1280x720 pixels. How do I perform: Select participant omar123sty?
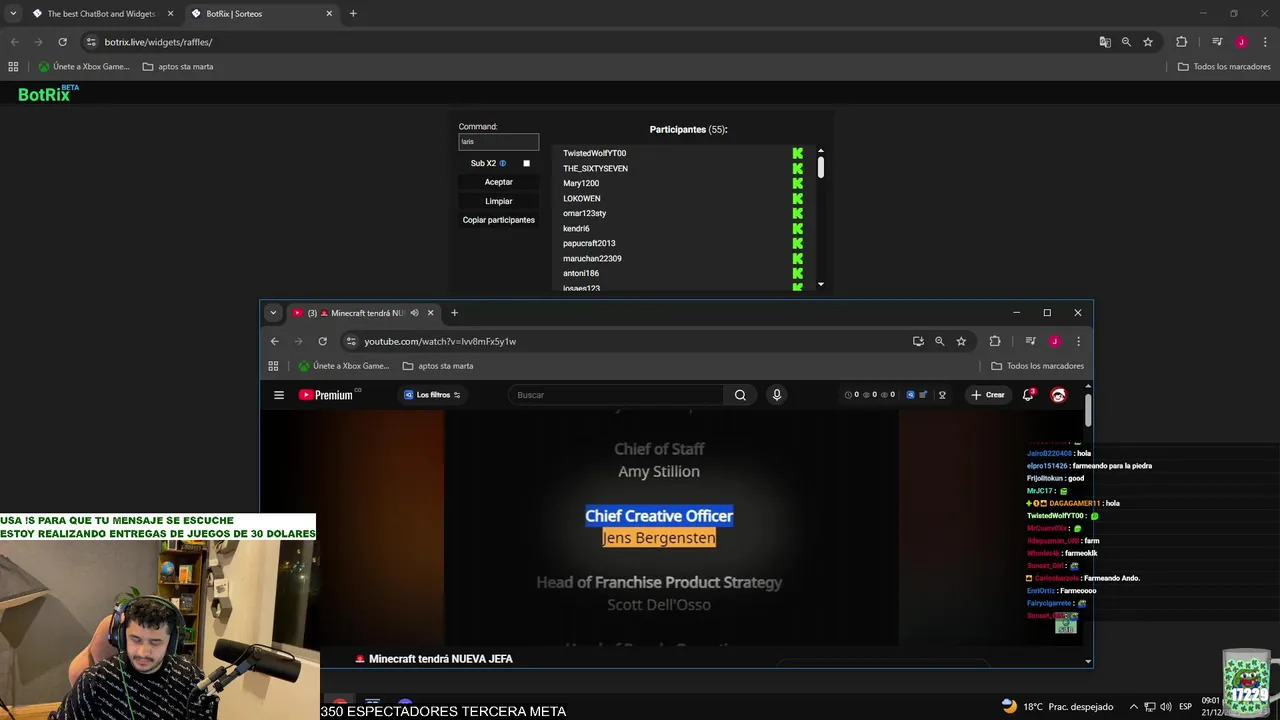coord(584,213)
